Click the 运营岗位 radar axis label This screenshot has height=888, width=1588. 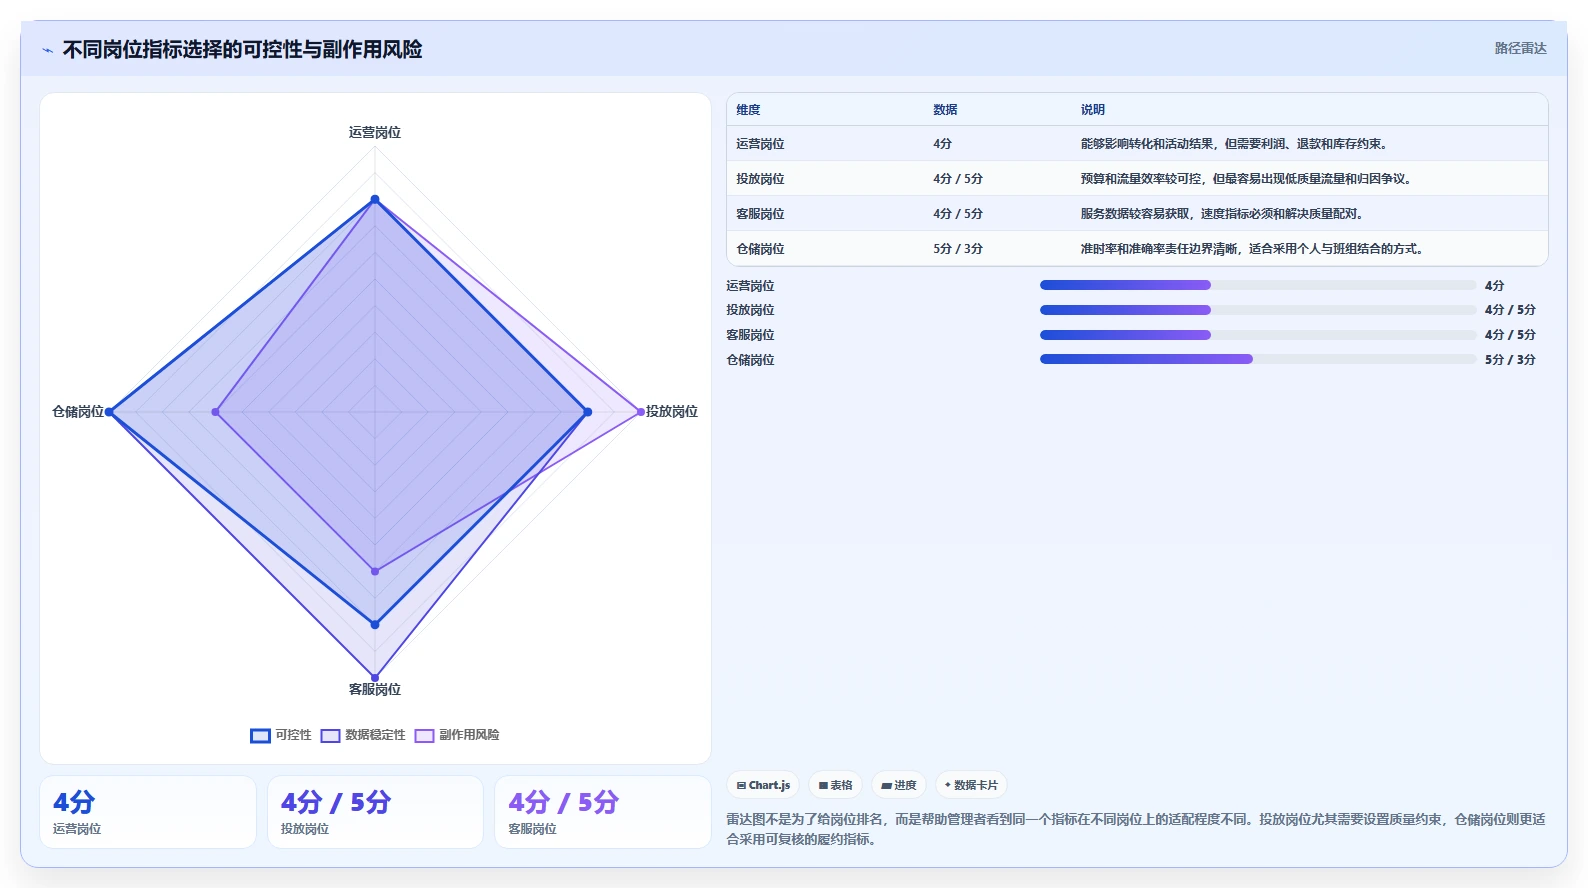375,132
